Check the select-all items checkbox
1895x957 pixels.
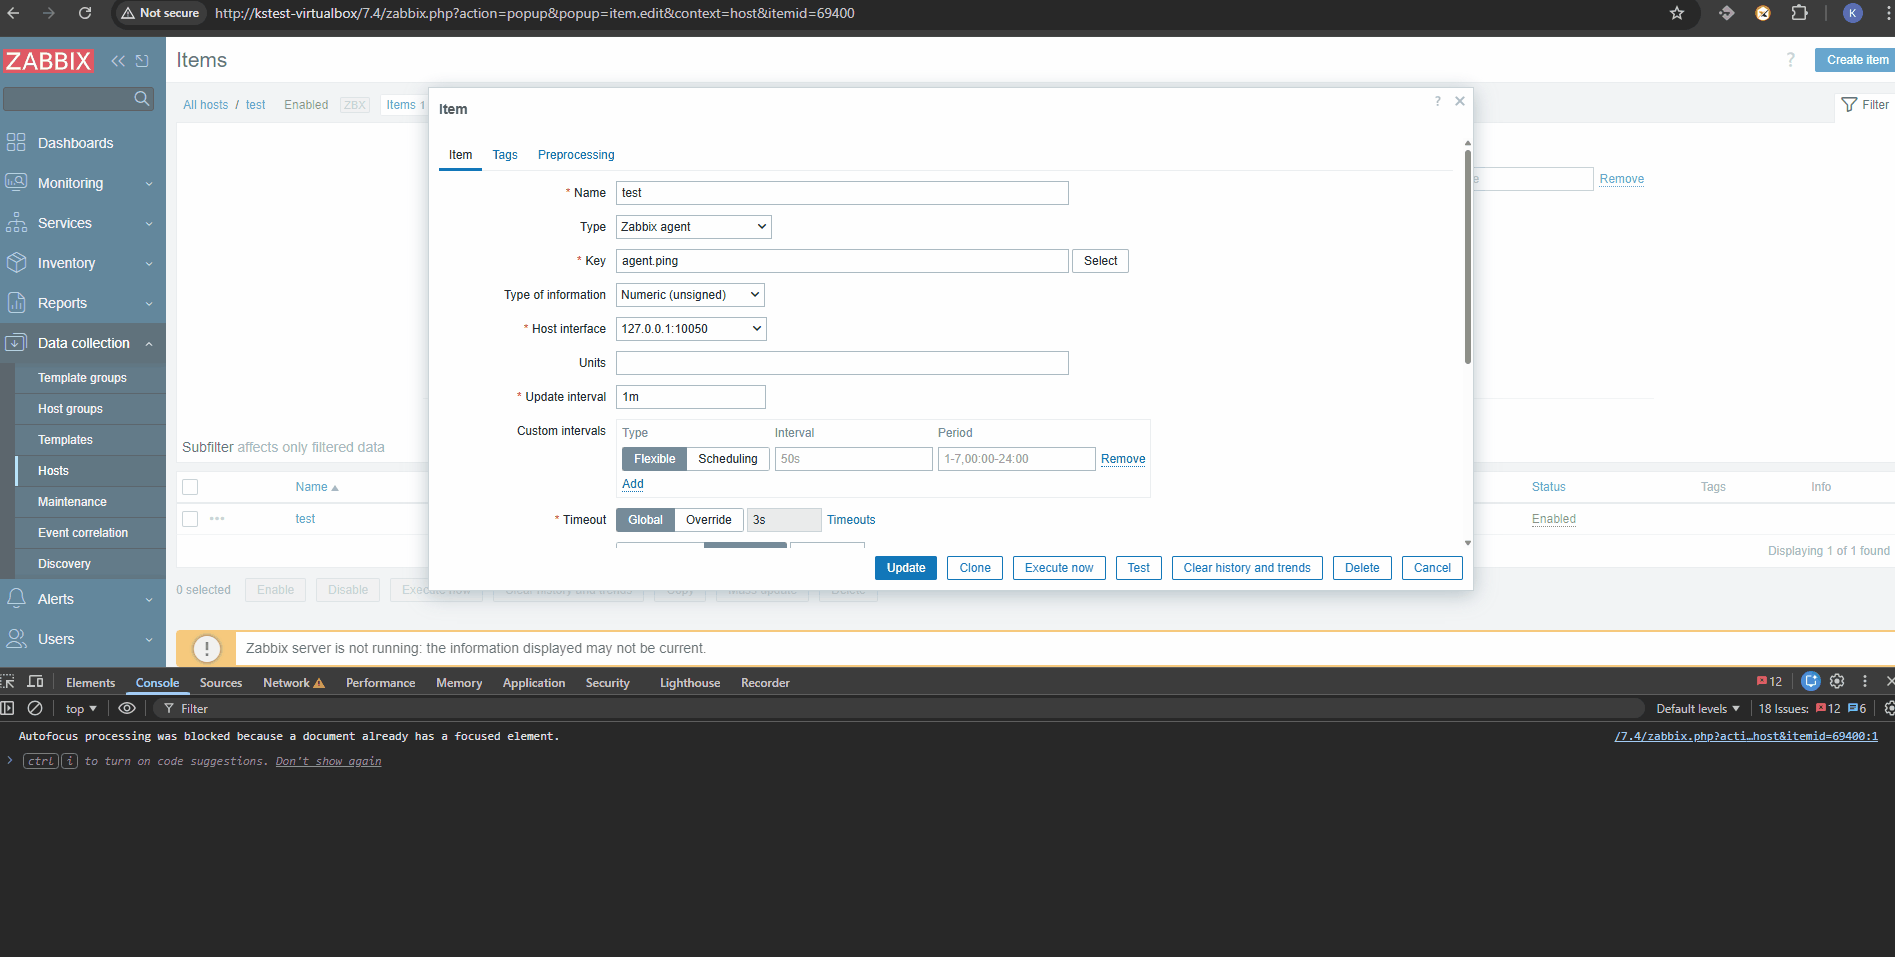[x=190, y=487]
